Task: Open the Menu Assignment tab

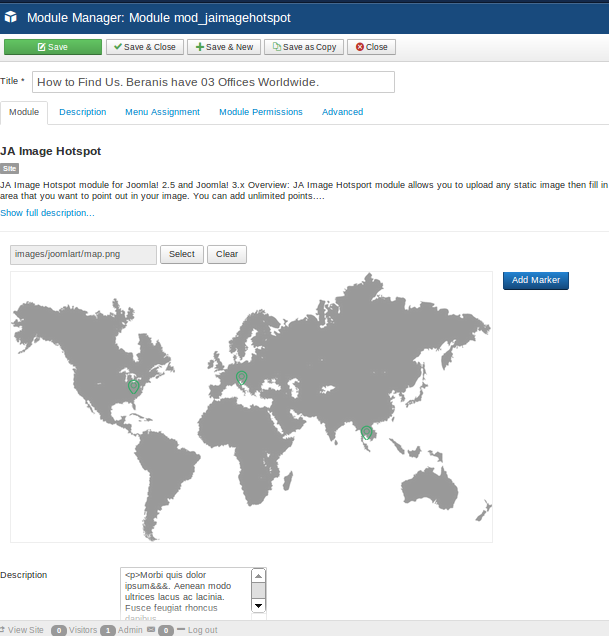Action: [162, 112]
